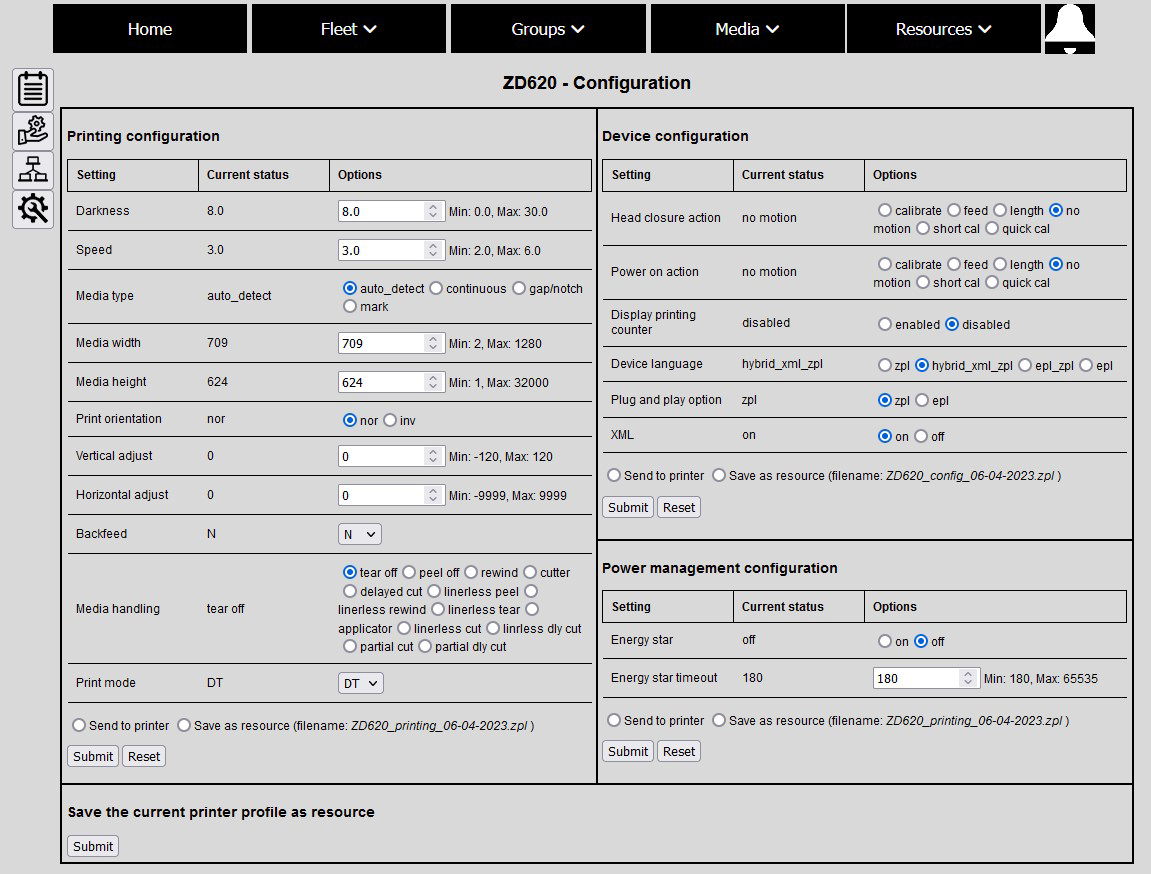
Task: Choose short cal for Power on action
Action: [x=923, y=282]
